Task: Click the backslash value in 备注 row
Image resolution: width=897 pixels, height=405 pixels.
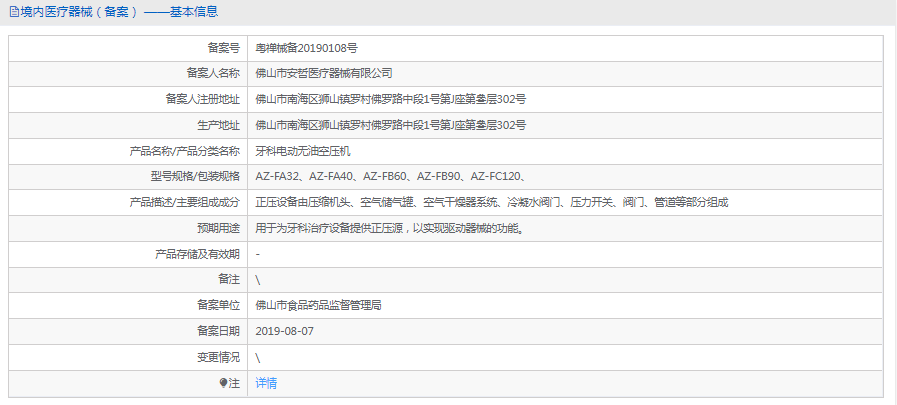Action: coord(258,280)
